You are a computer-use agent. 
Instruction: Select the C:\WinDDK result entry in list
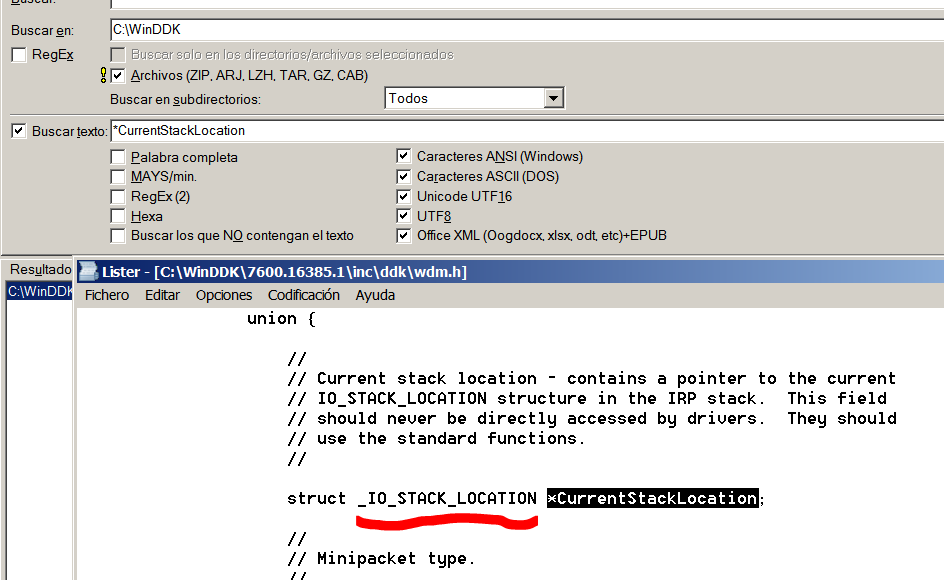pos(40,292)
